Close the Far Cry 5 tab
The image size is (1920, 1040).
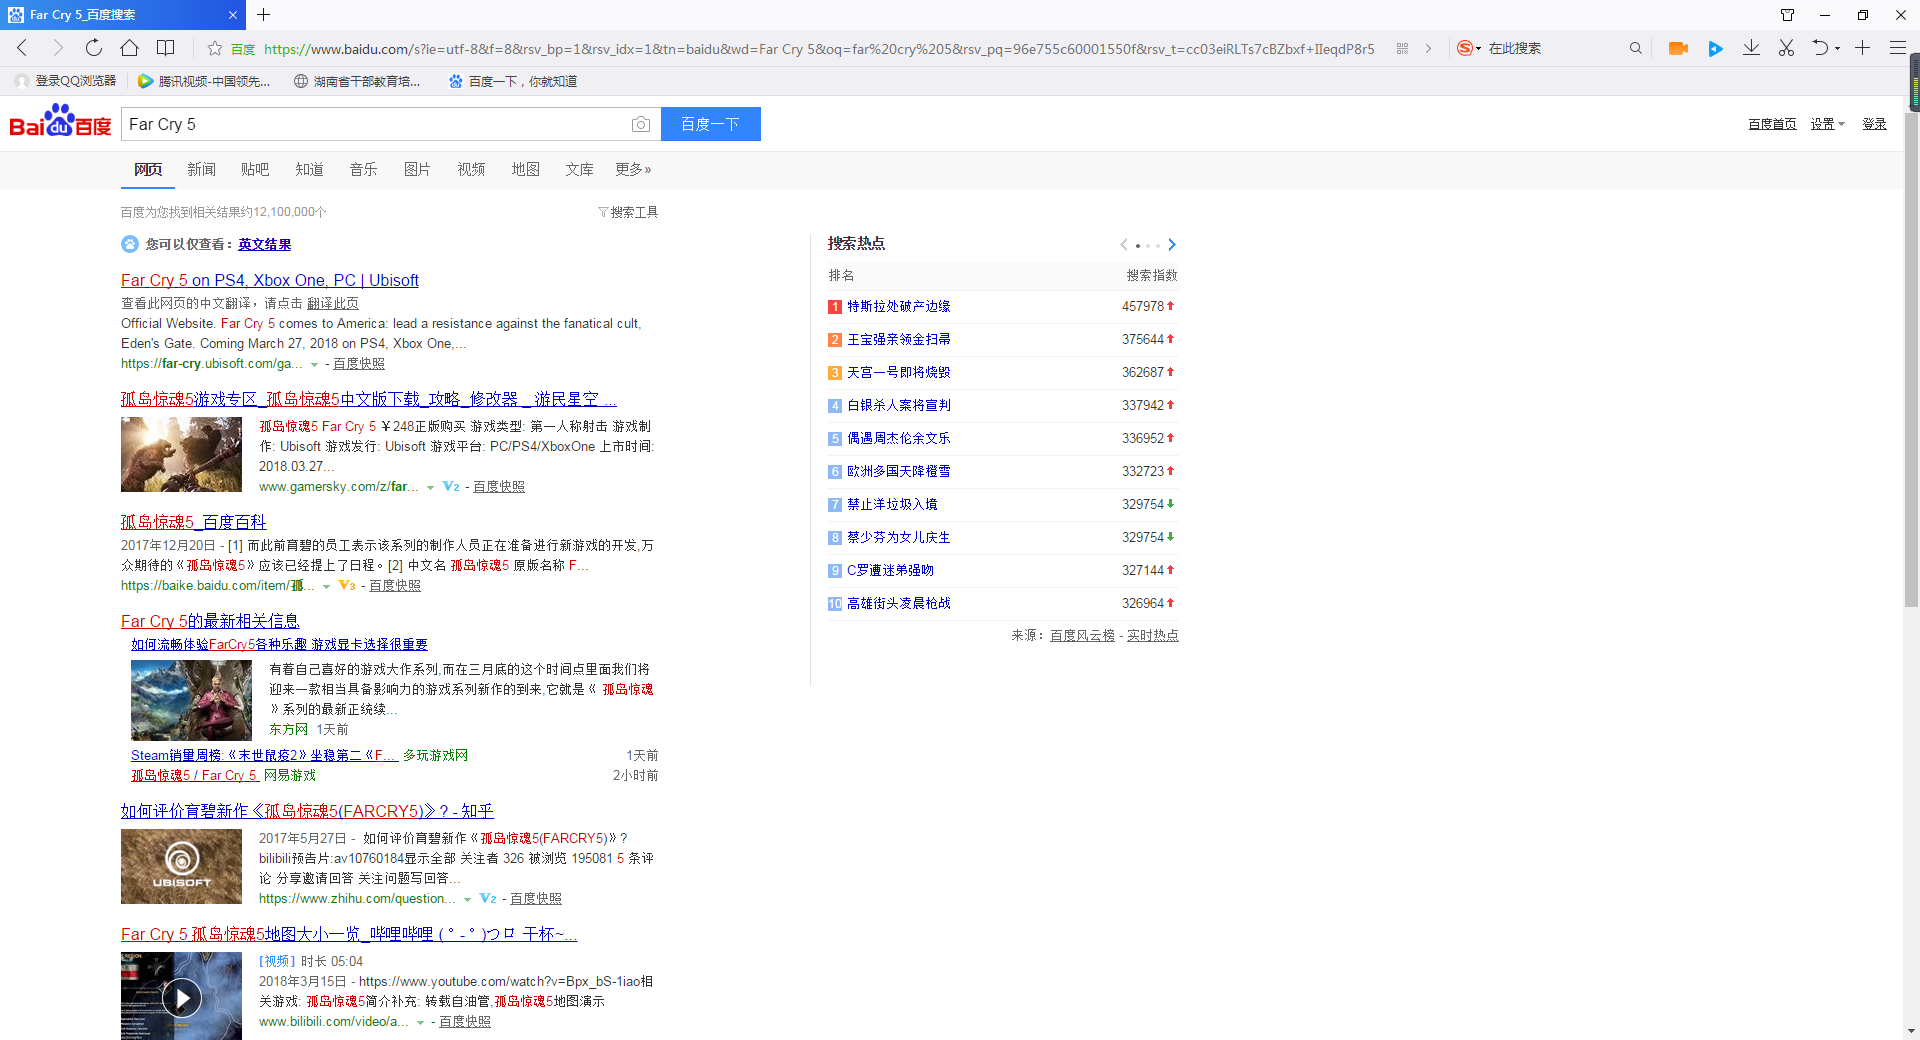point(232,15)
